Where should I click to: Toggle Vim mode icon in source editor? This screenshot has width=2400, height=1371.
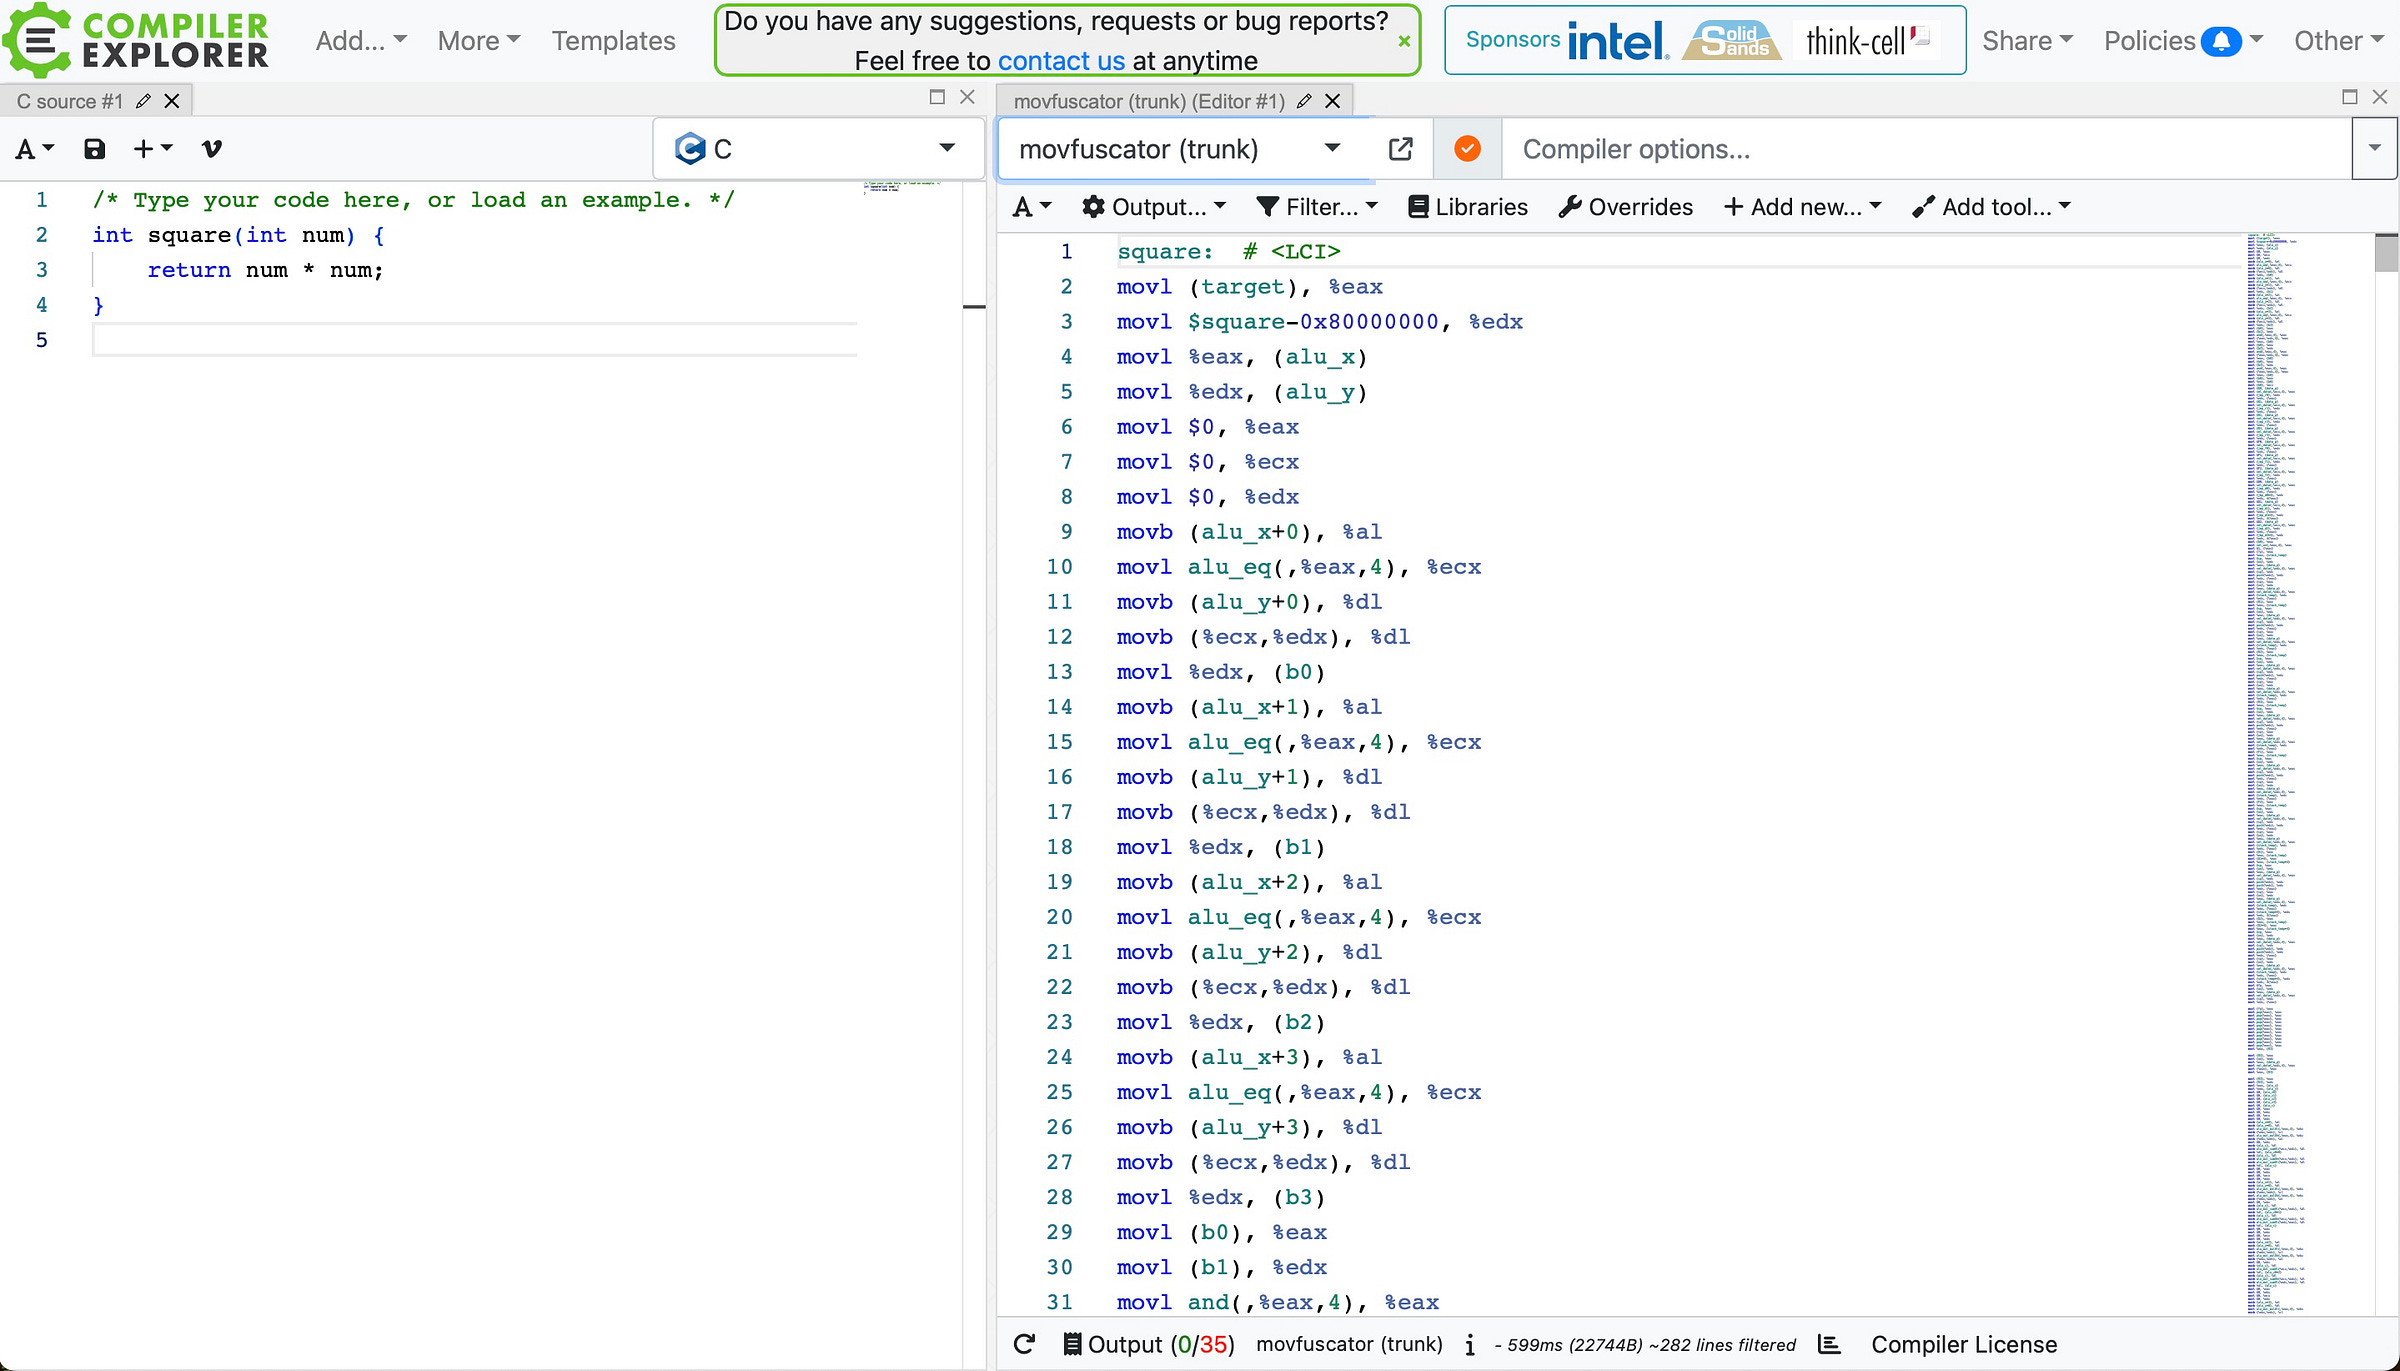pos(211,149)
